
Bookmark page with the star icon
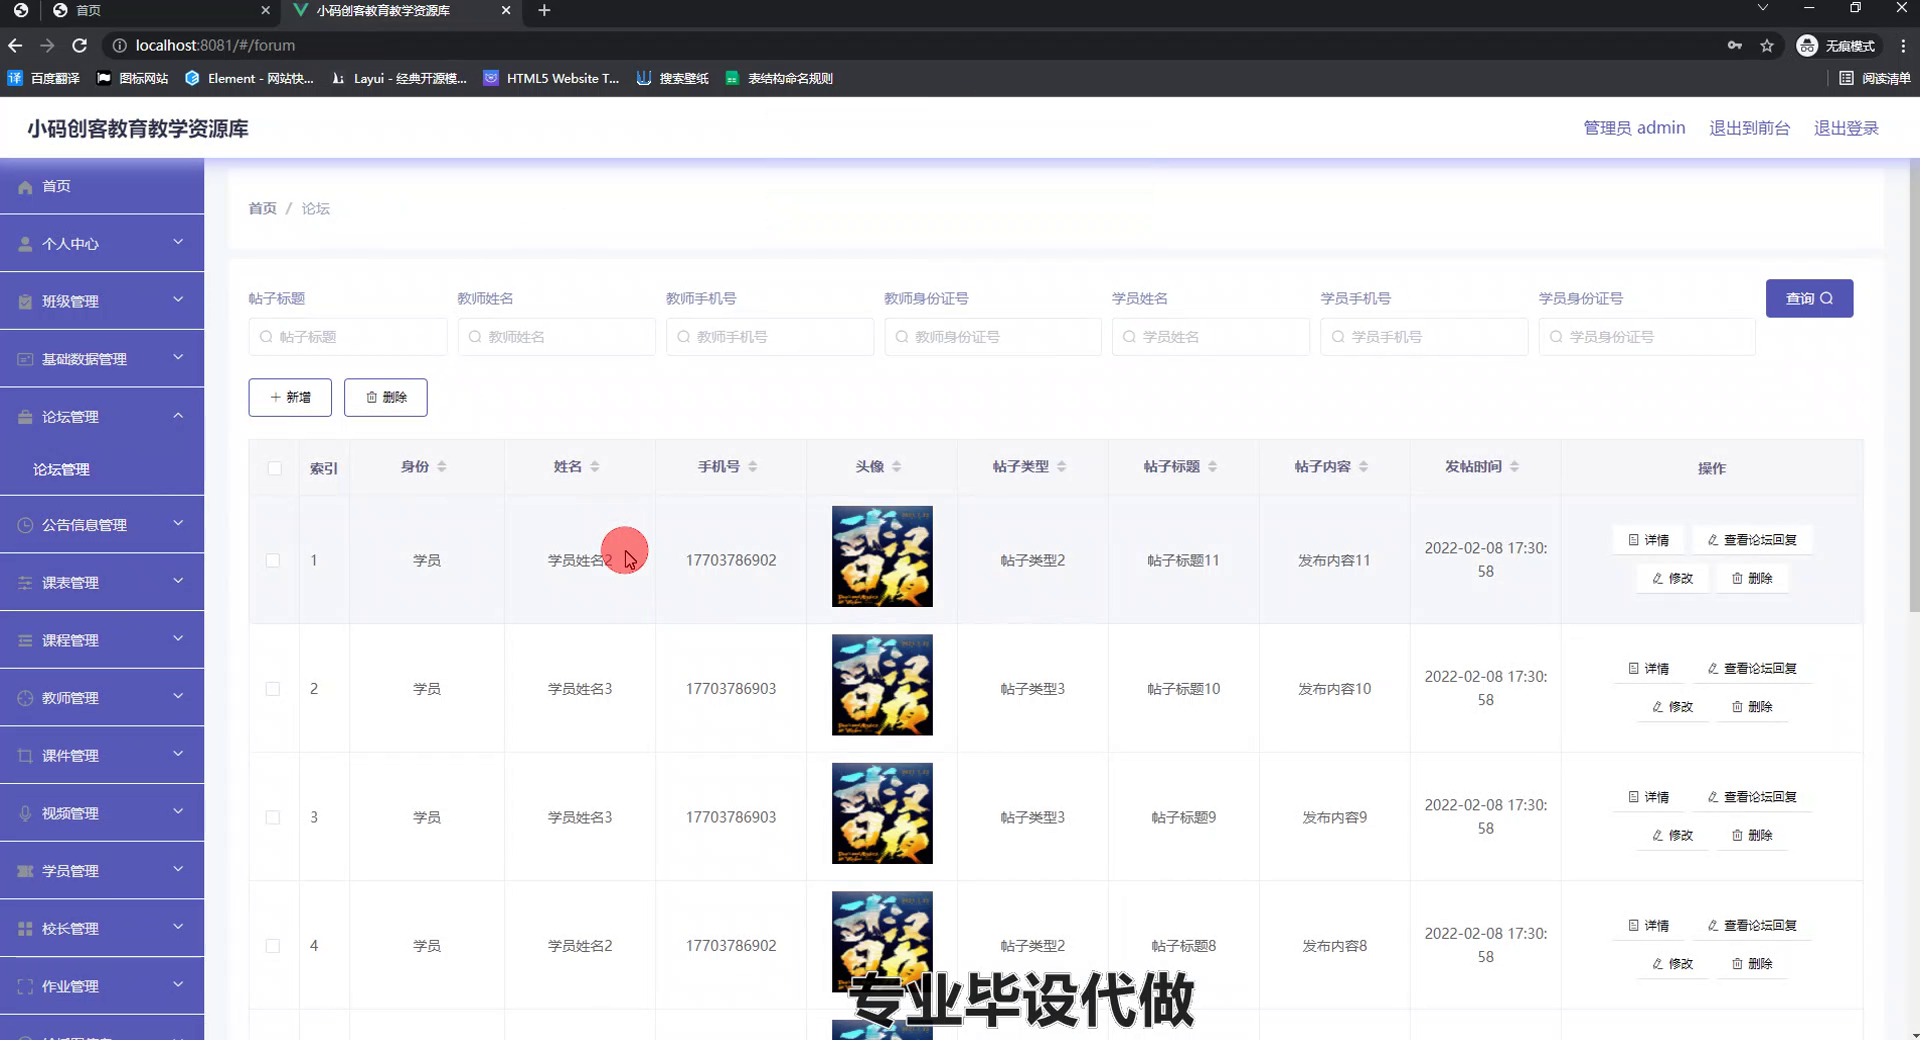[1767, 45]
